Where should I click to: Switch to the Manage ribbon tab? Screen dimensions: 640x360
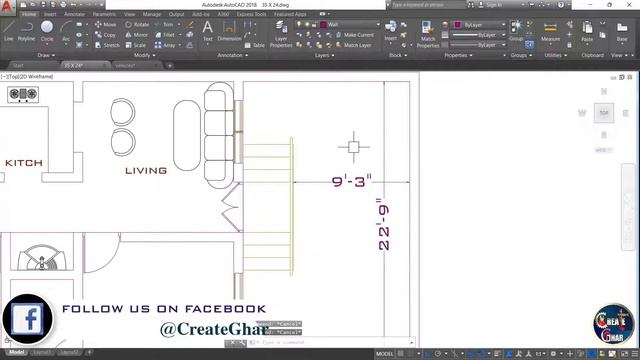(151, 14)
